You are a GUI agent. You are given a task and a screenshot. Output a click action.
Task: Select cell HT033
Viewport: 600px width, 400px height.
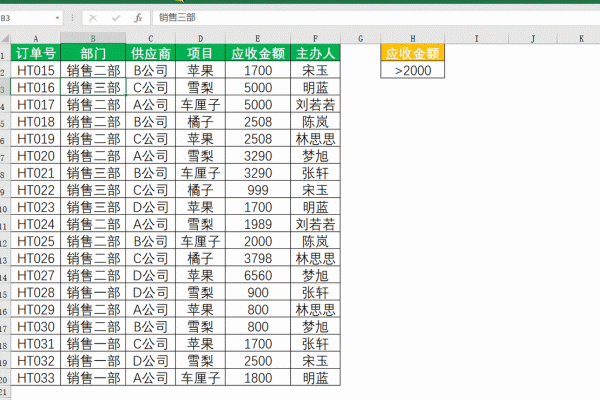(x=36, y=378)
